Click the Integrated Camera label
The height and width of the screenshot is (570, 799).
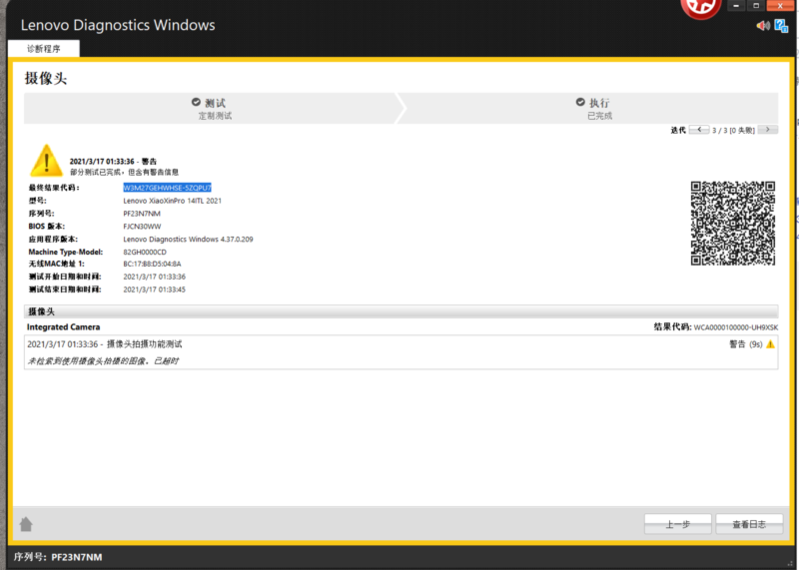(63, 327)
